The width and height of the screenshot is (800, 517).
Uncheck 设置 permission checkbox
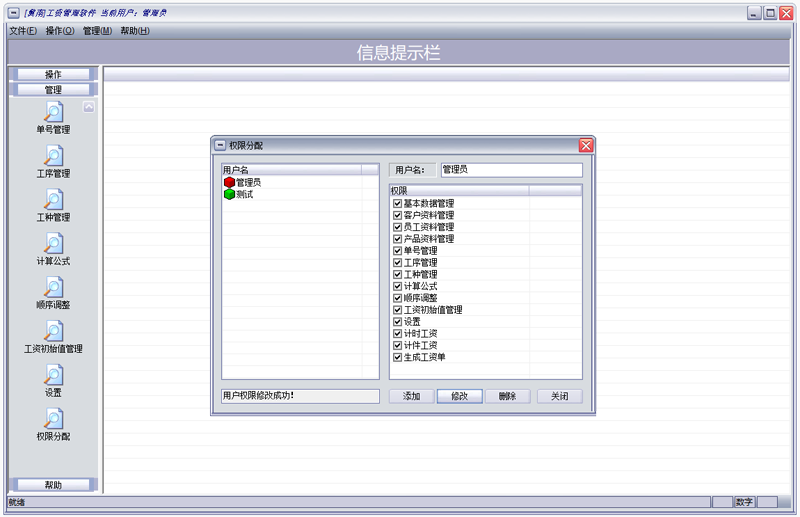coord(397,322)
